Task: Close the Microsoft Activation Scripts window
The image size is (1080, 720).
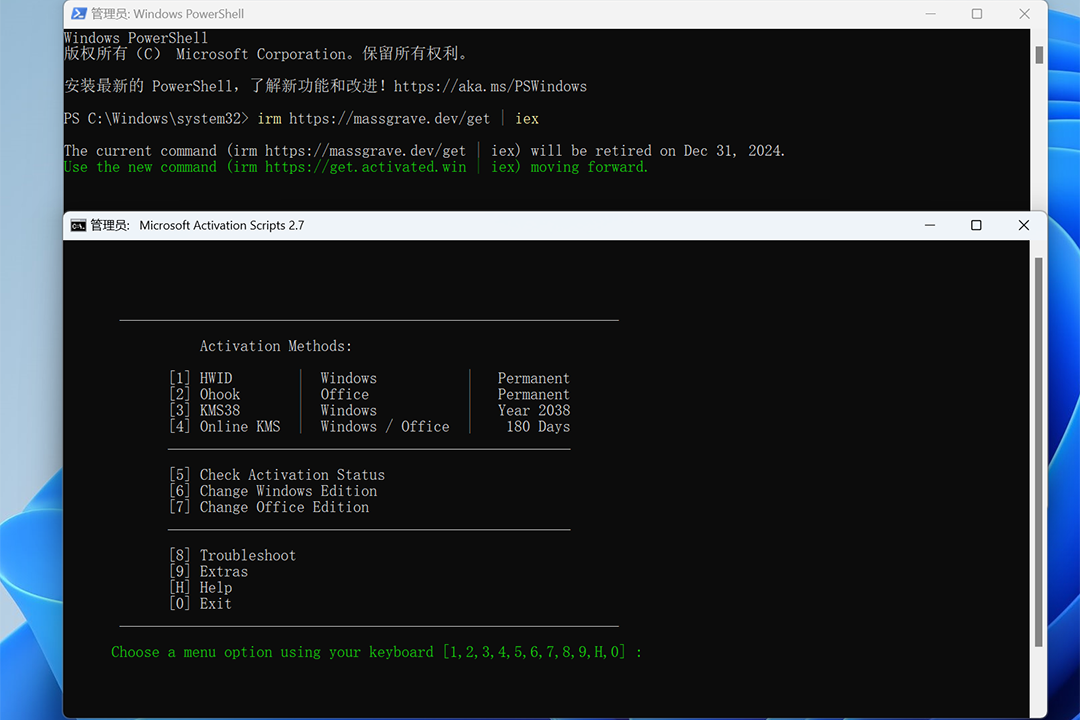Action: 1024,225
